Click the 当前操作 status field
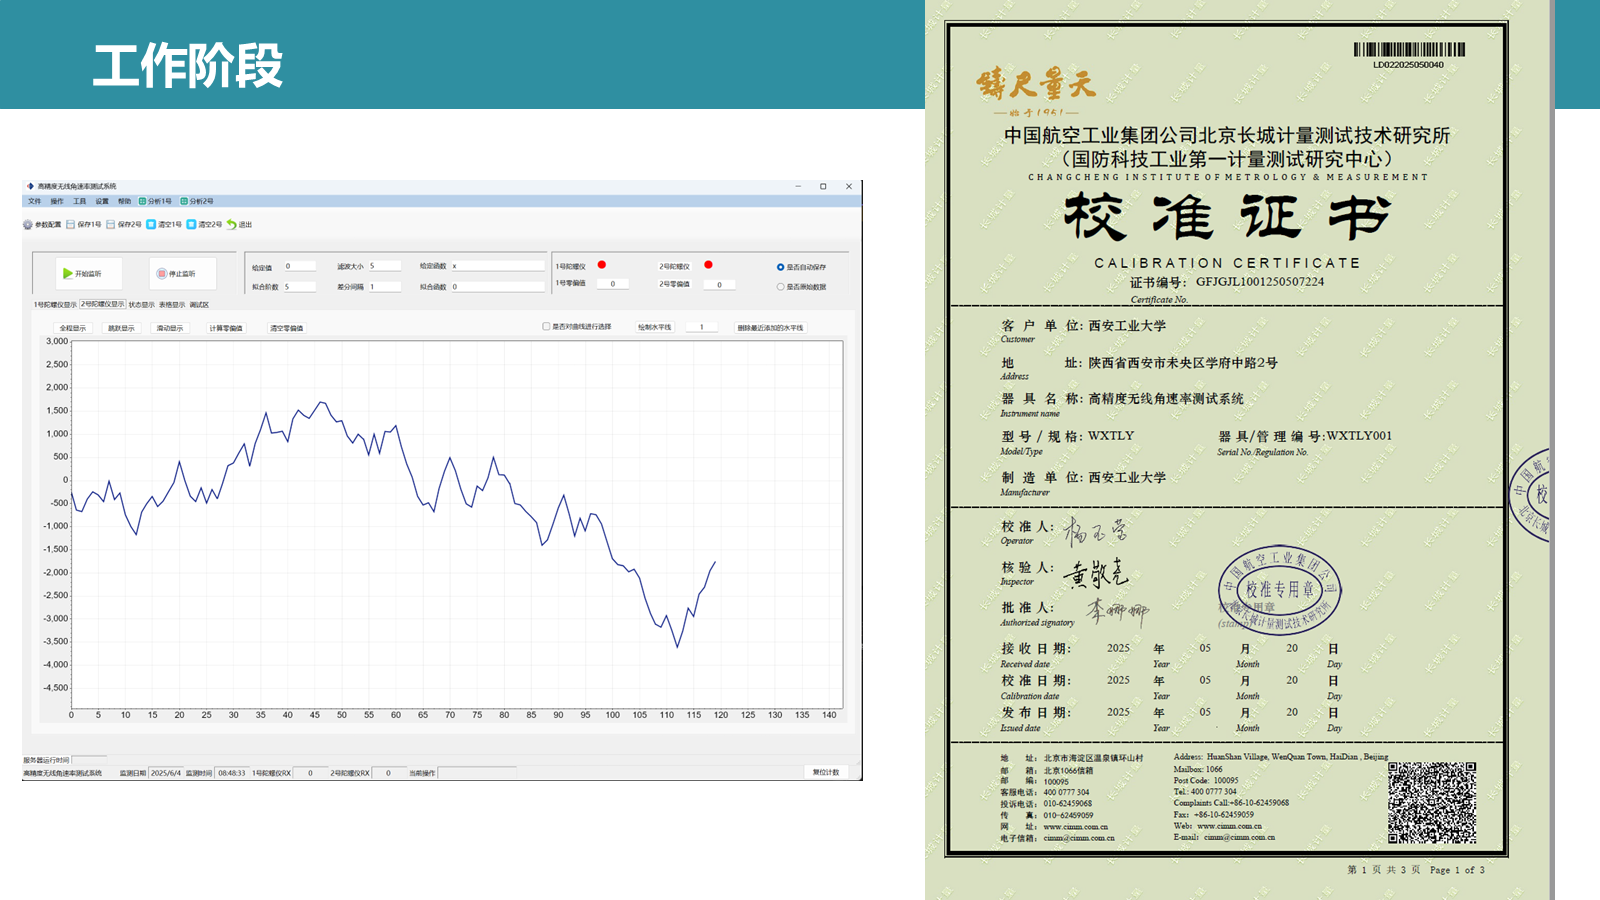The width and height of the screenshot is (1600, 900). [x=477, y=773]
